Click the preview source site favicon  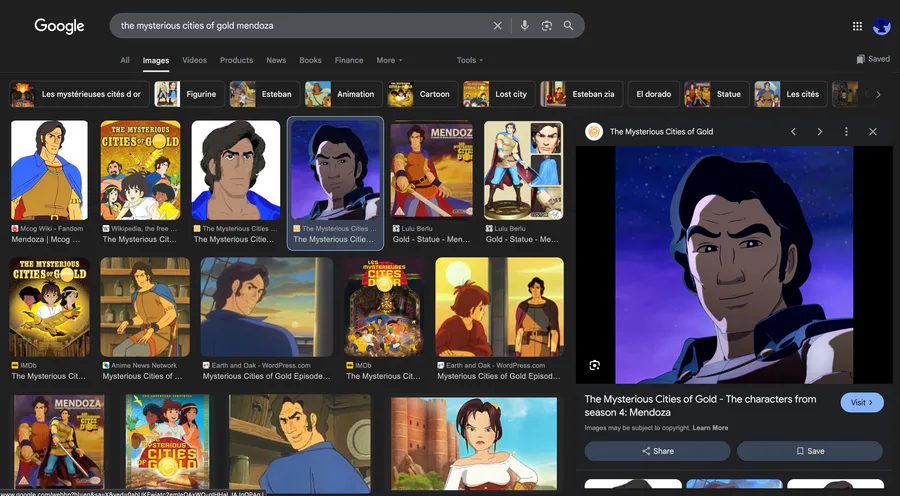point(594,131)
